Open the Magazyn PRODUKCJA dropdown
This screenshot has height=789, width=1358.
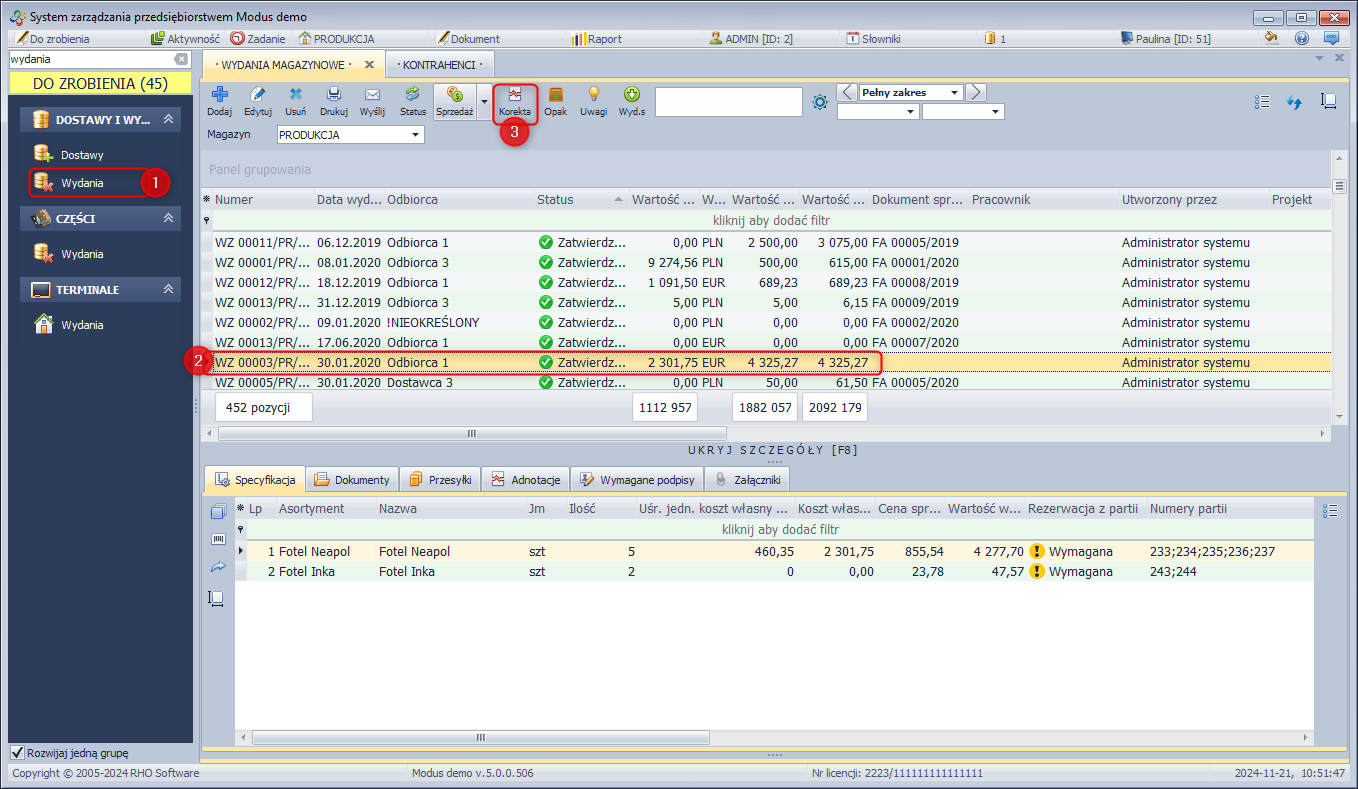416,135
